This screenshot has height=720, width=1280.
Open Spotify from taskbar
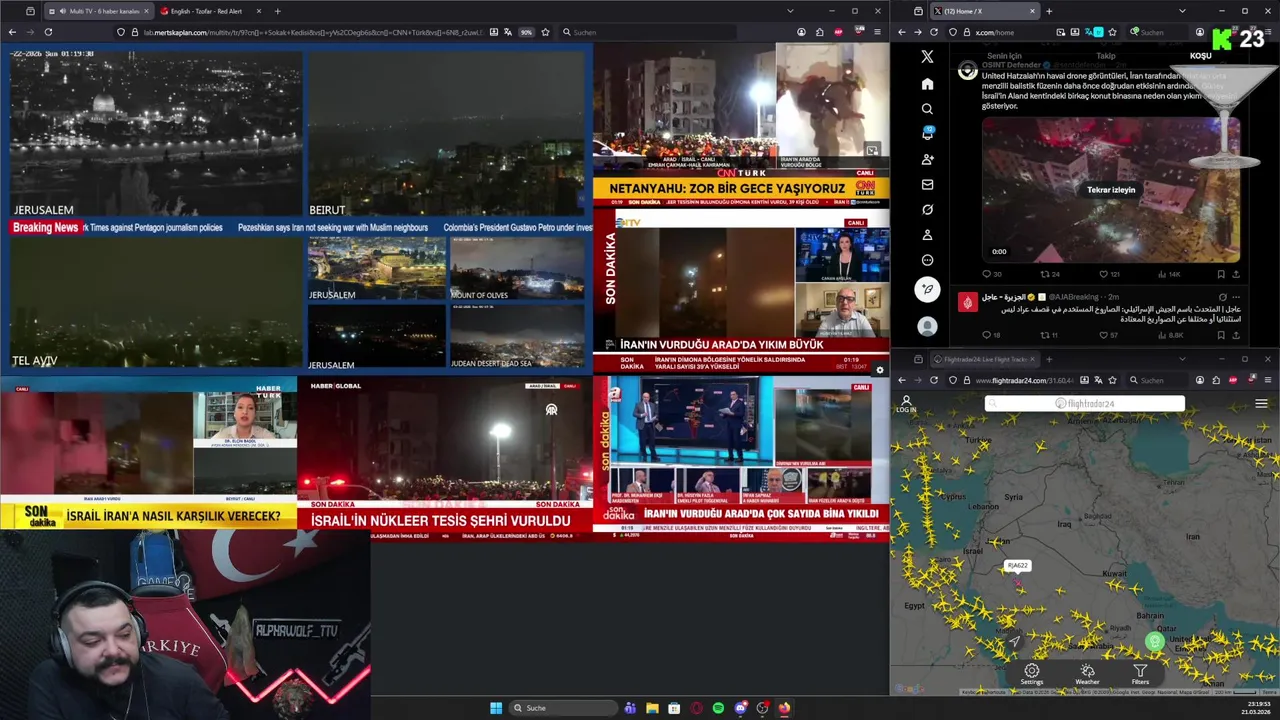718,708
